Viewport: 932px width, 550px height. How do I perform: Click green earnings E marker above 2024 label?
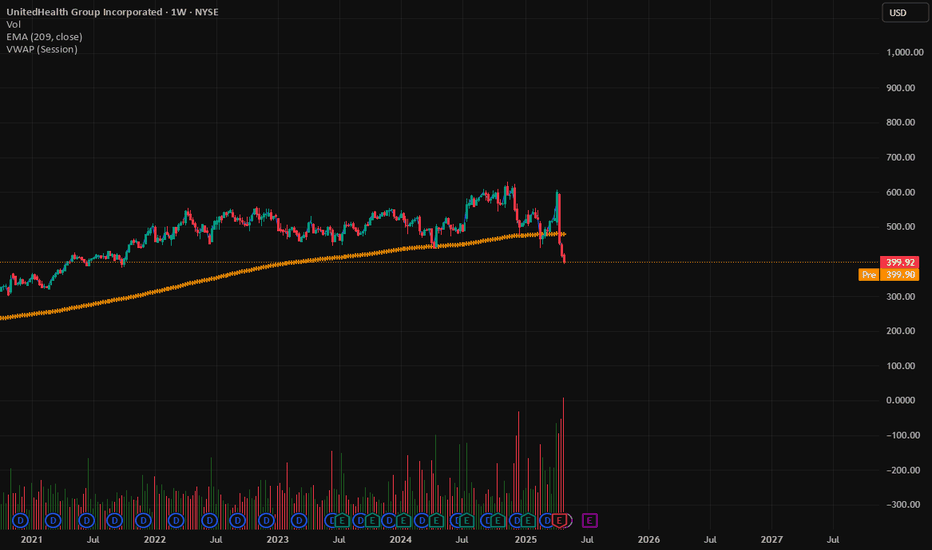[404, 520]
